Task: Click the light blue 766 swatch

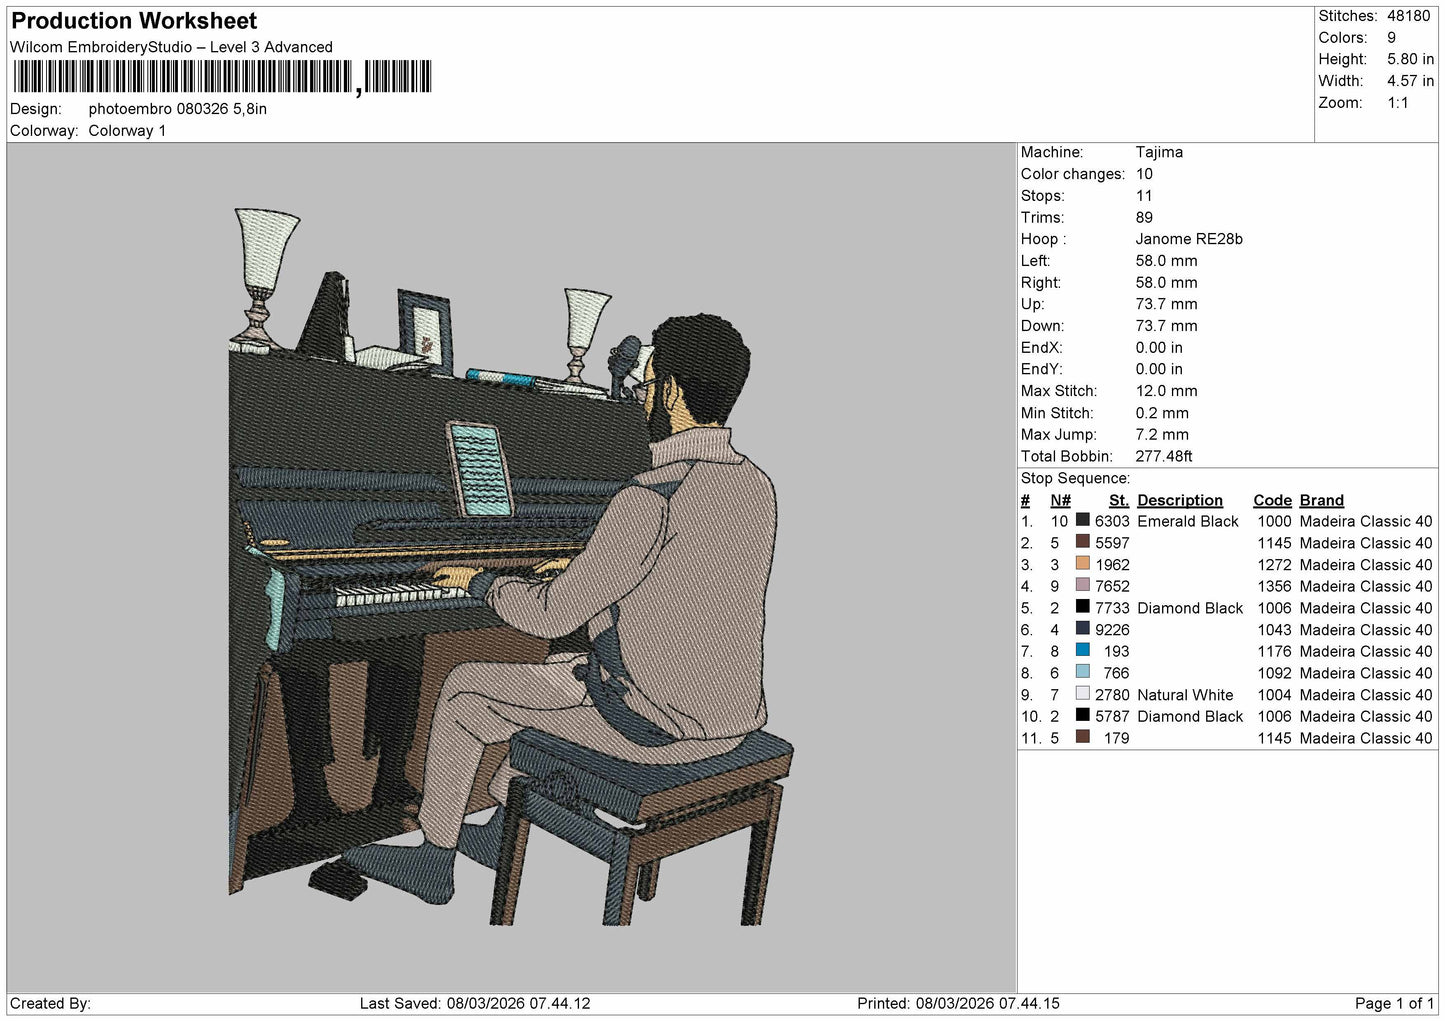Action: point(1082,672)
